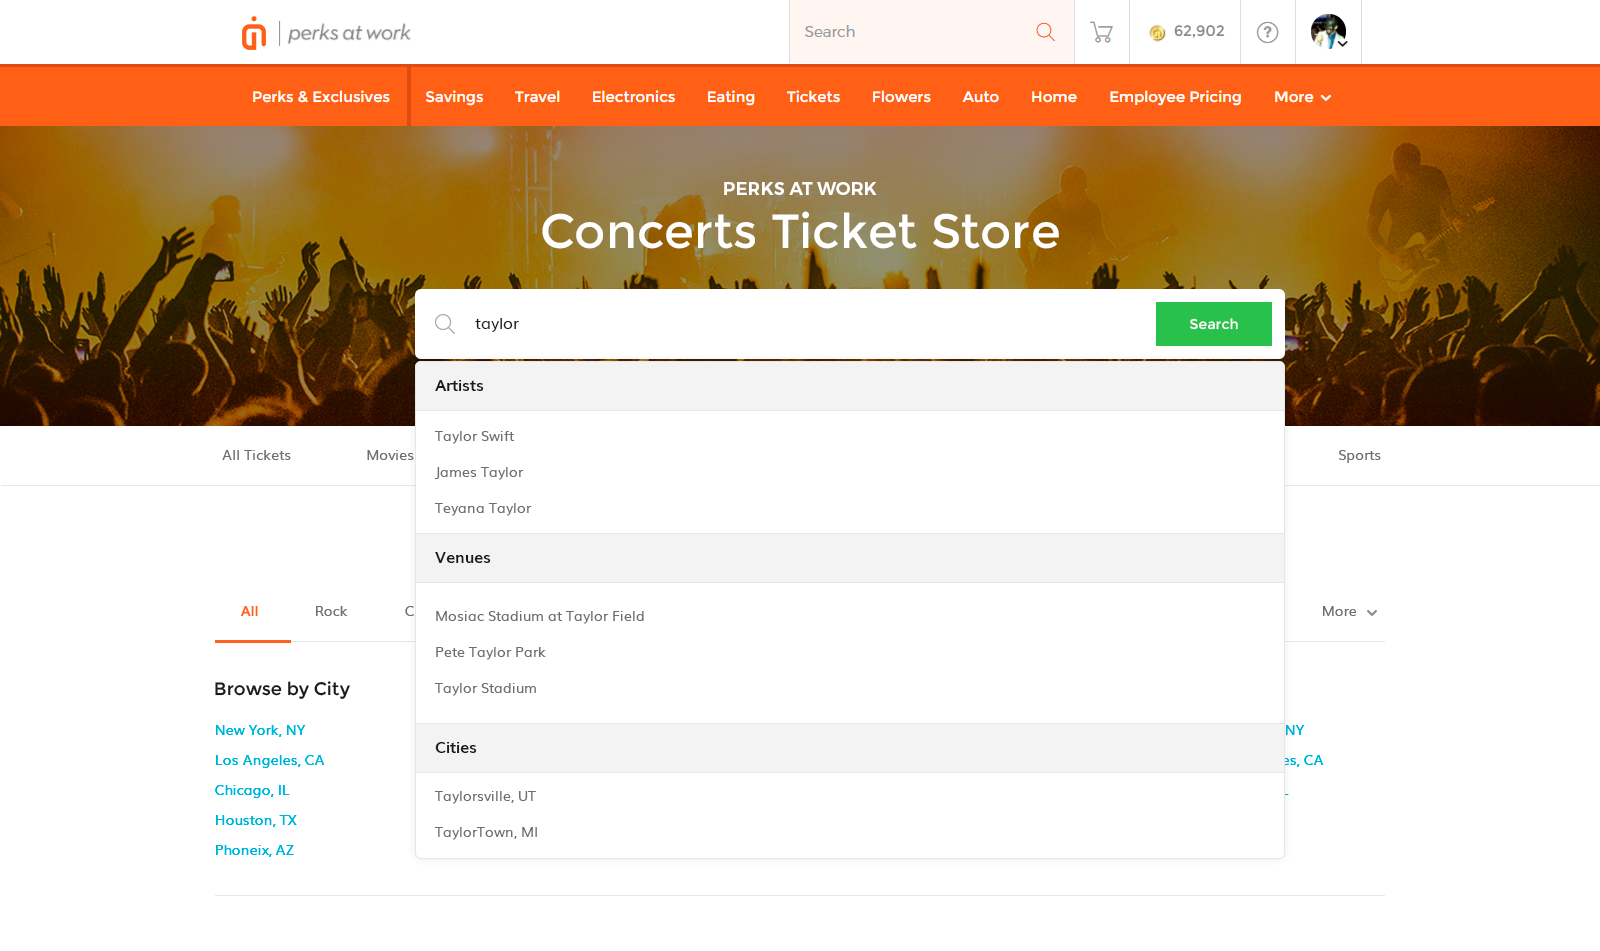Screen dimensions: 1600x951
Task: Select Taylor Swift from artist suggestions
Action: 474,436
